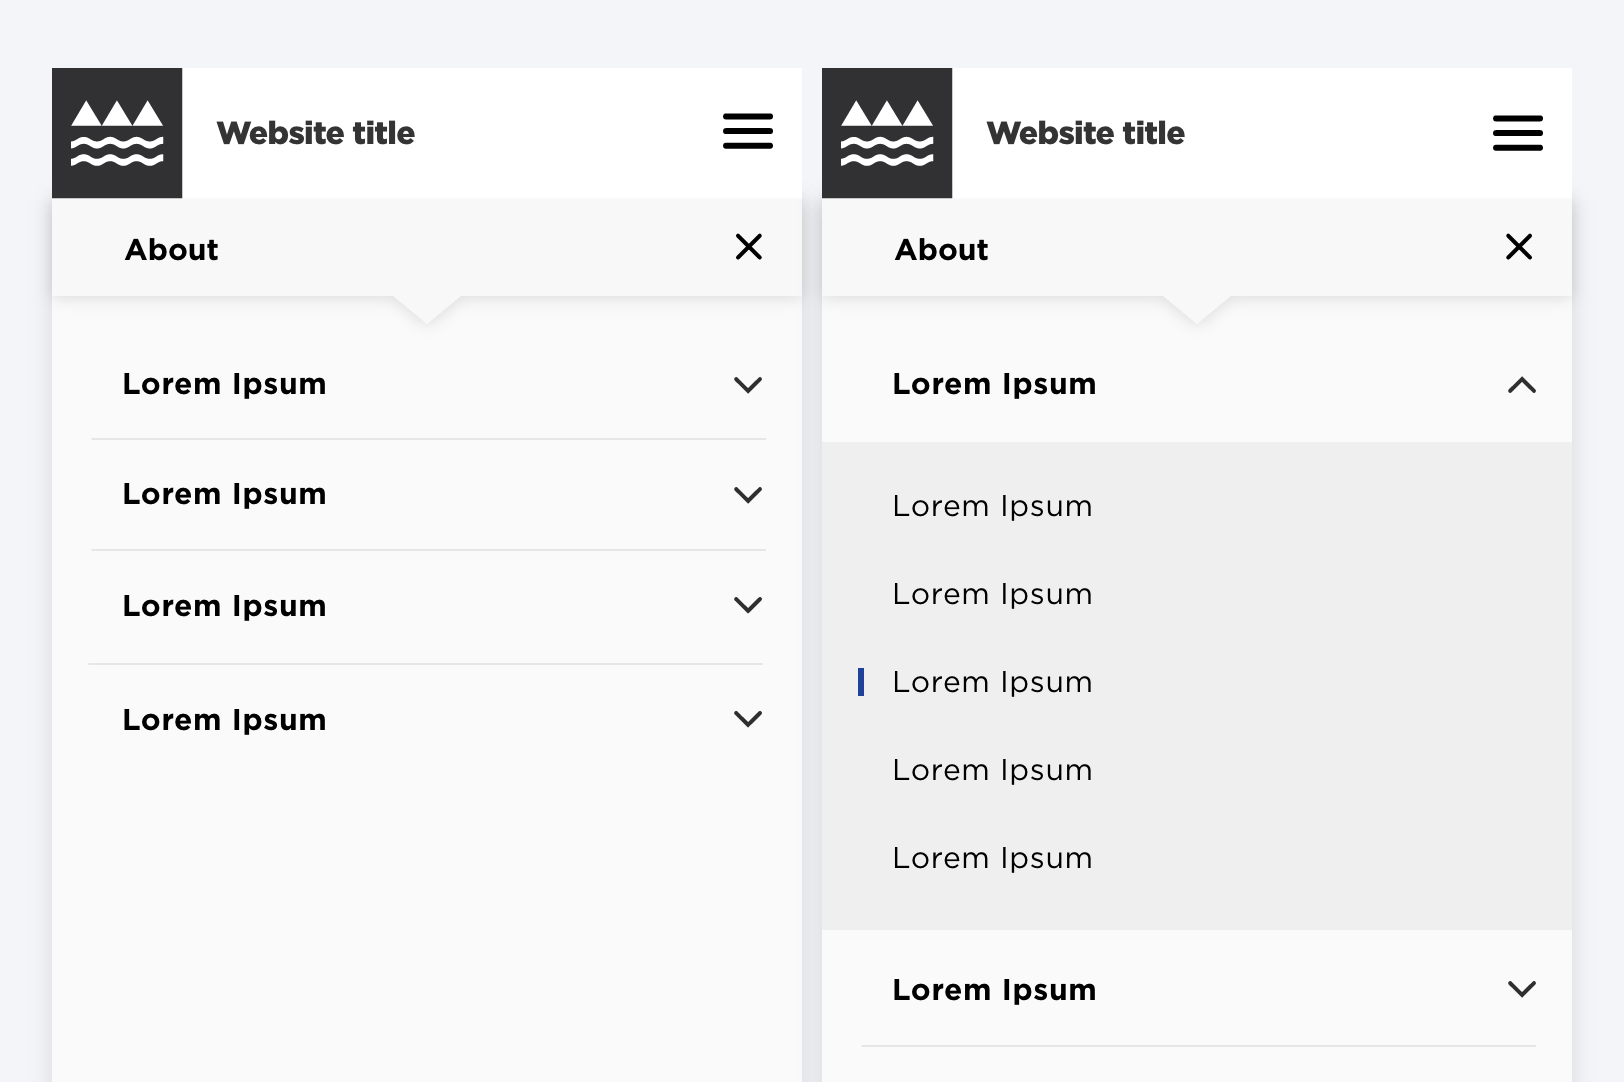Click the pointer notch below left About header
This screenshot has height=1082, width=1624.
428,310
